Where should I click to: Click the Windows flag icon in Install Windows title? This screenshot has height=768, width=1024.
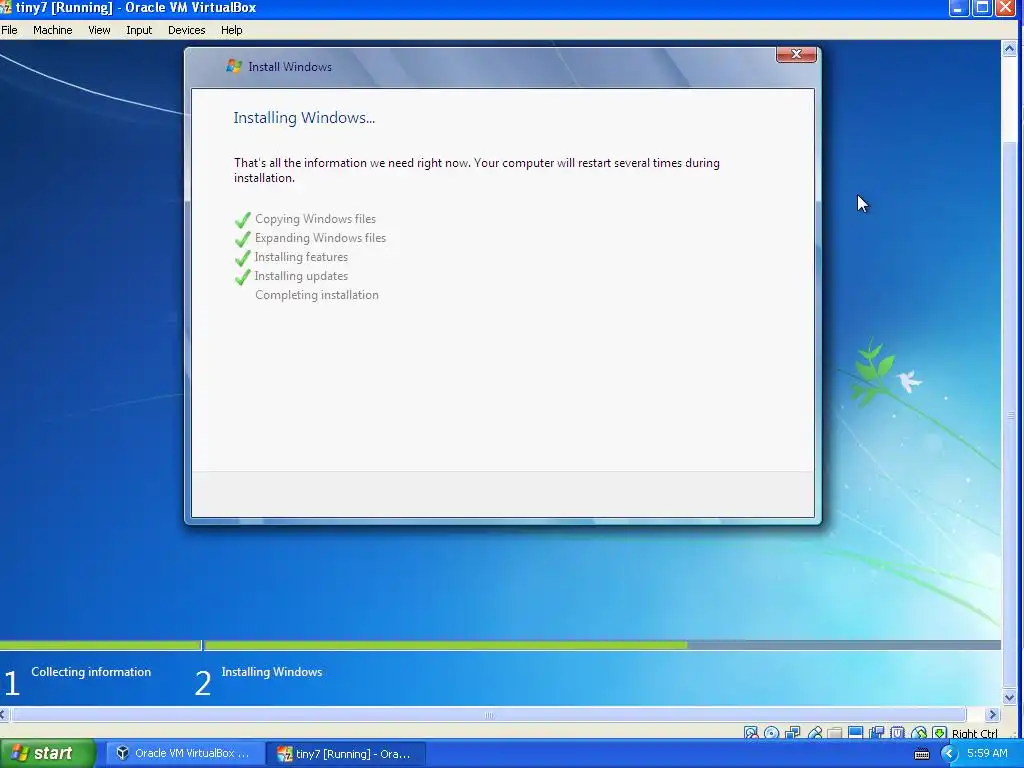(x=234, y=66)
